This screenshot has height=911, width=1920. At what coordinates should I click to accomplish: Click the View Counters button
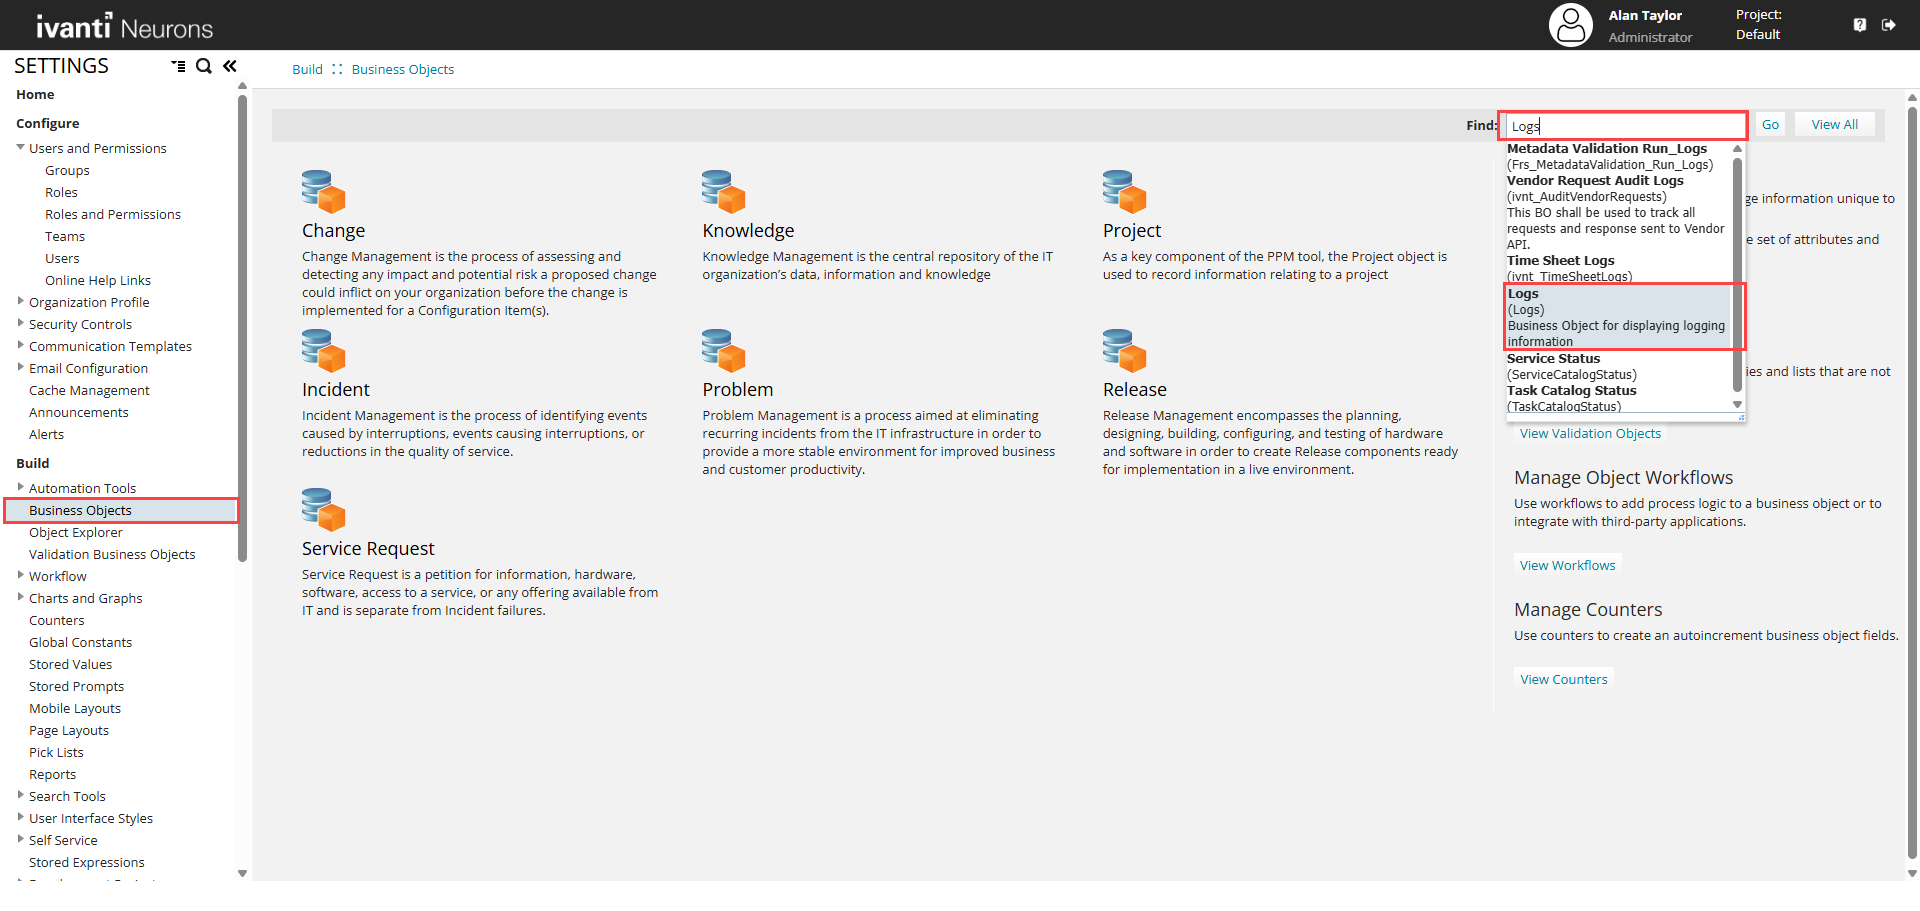pyautogui.click(x=1563, y=679)
